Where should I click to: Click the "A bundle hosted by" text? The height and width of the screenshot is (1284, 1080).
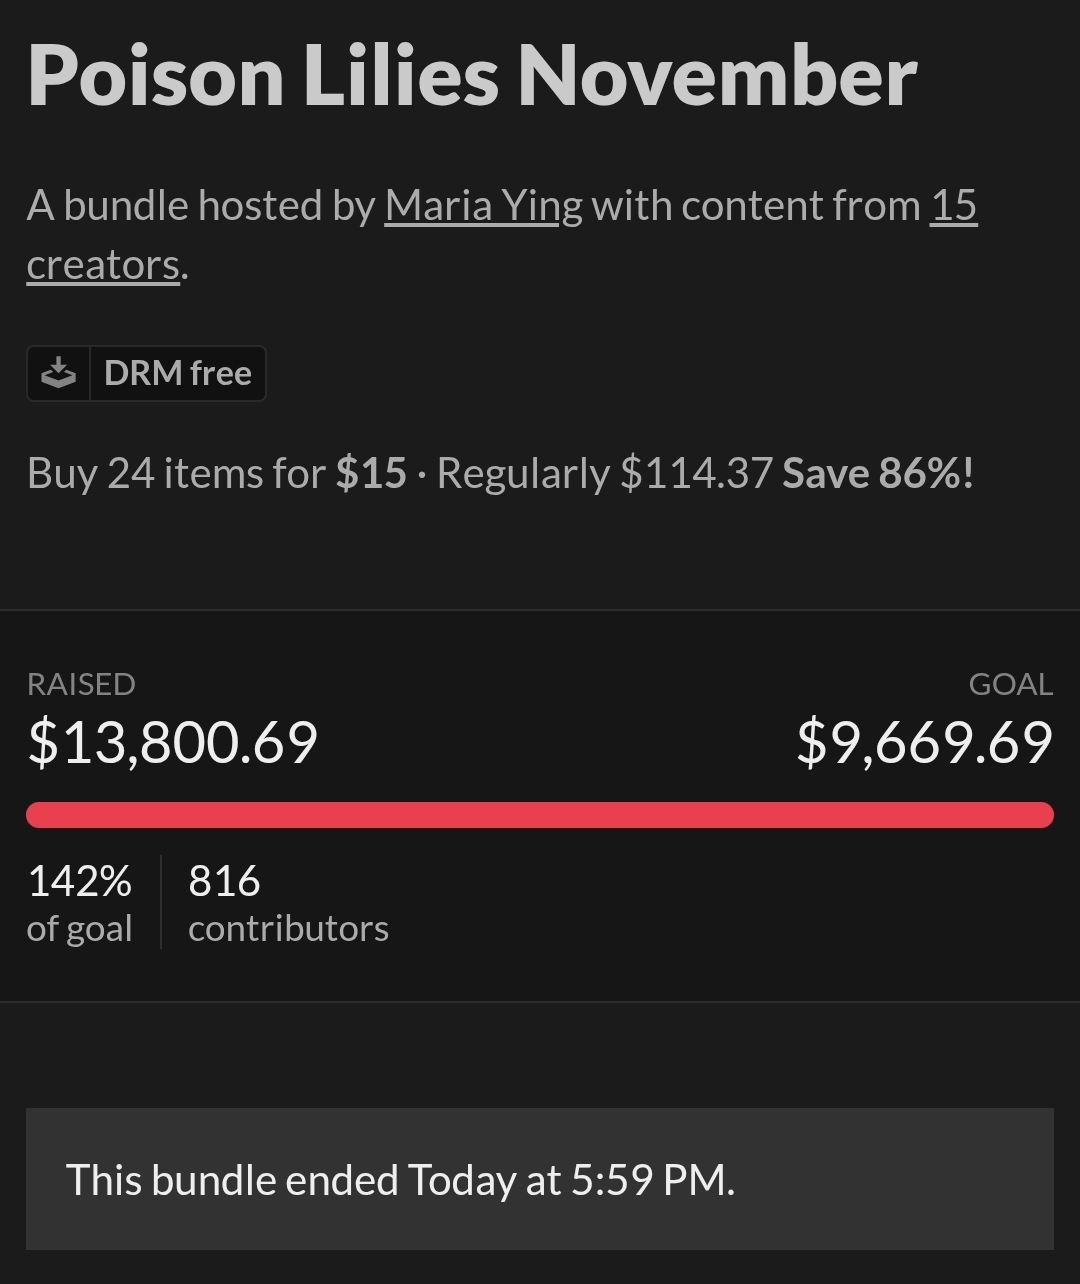(x=200, y=206)
